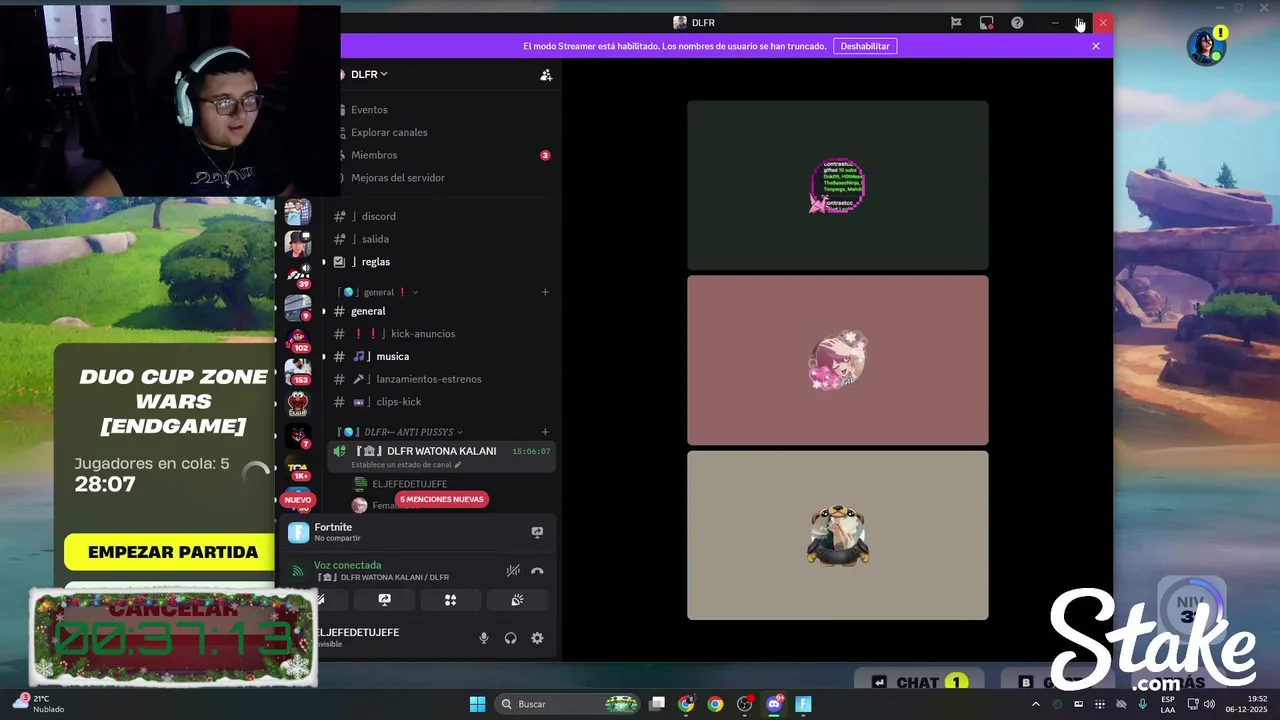The image size is (1280, 720).
Task: Open user settings gear icon
Action: coord(537,638)
